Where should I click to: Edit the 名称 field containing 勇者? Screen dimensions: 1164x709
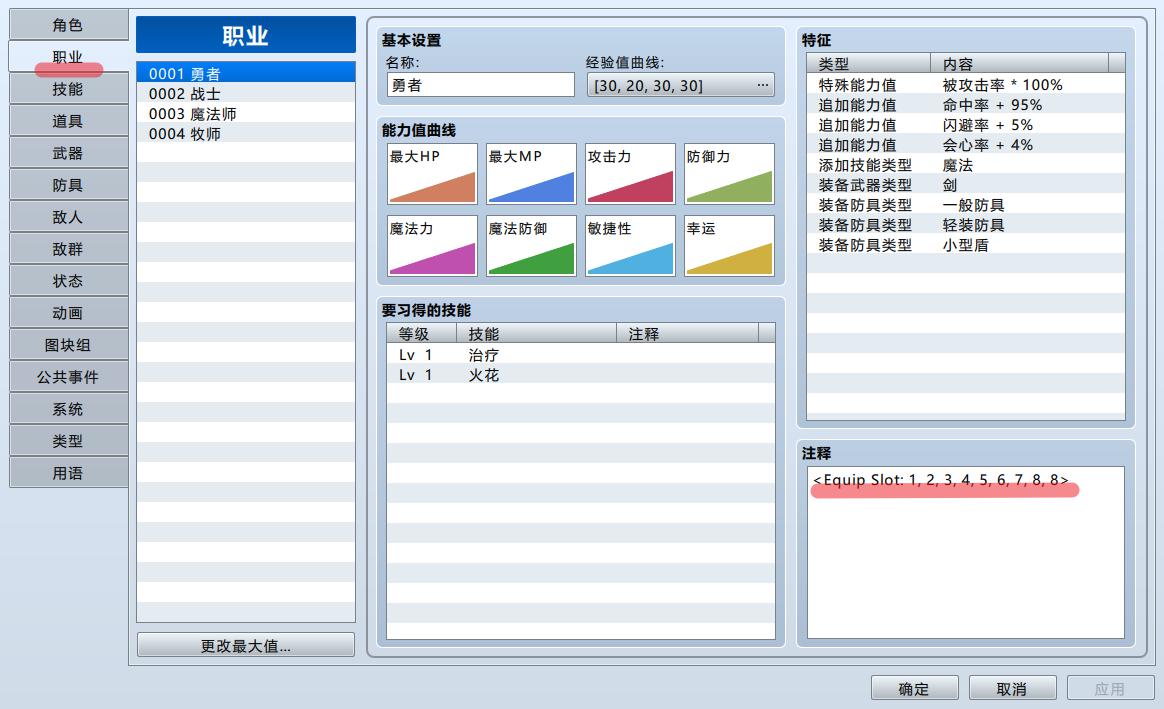(480, 85)
